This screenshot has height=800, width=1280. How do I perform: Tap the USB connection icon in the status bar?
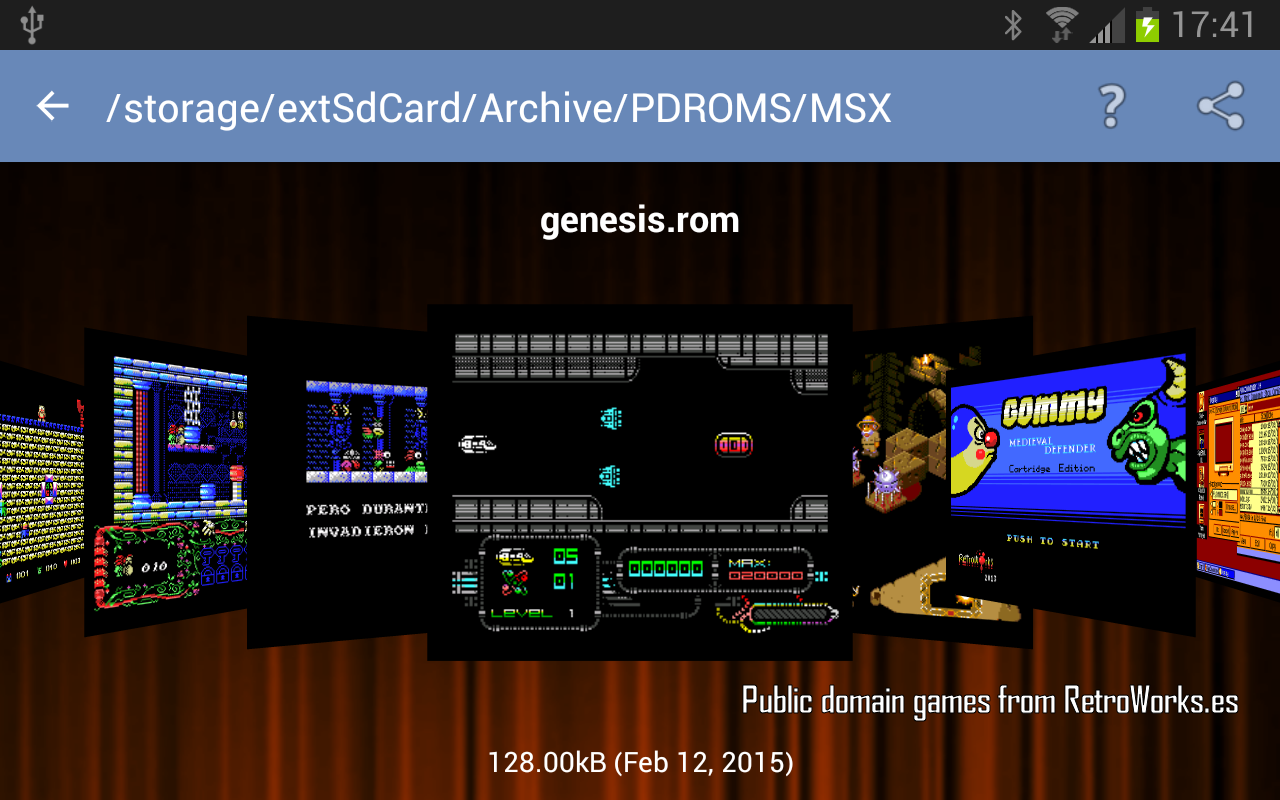tap(31, 24)
